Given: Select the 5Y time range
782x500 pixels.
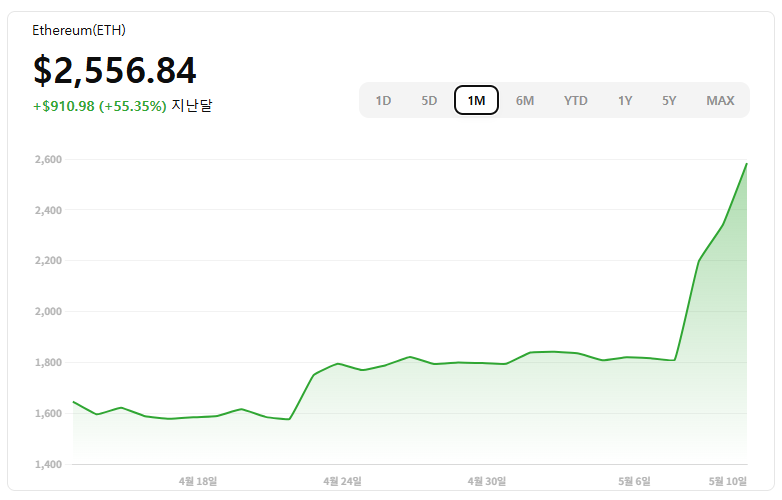Looking at the screenshot, I should pos(669,101).
